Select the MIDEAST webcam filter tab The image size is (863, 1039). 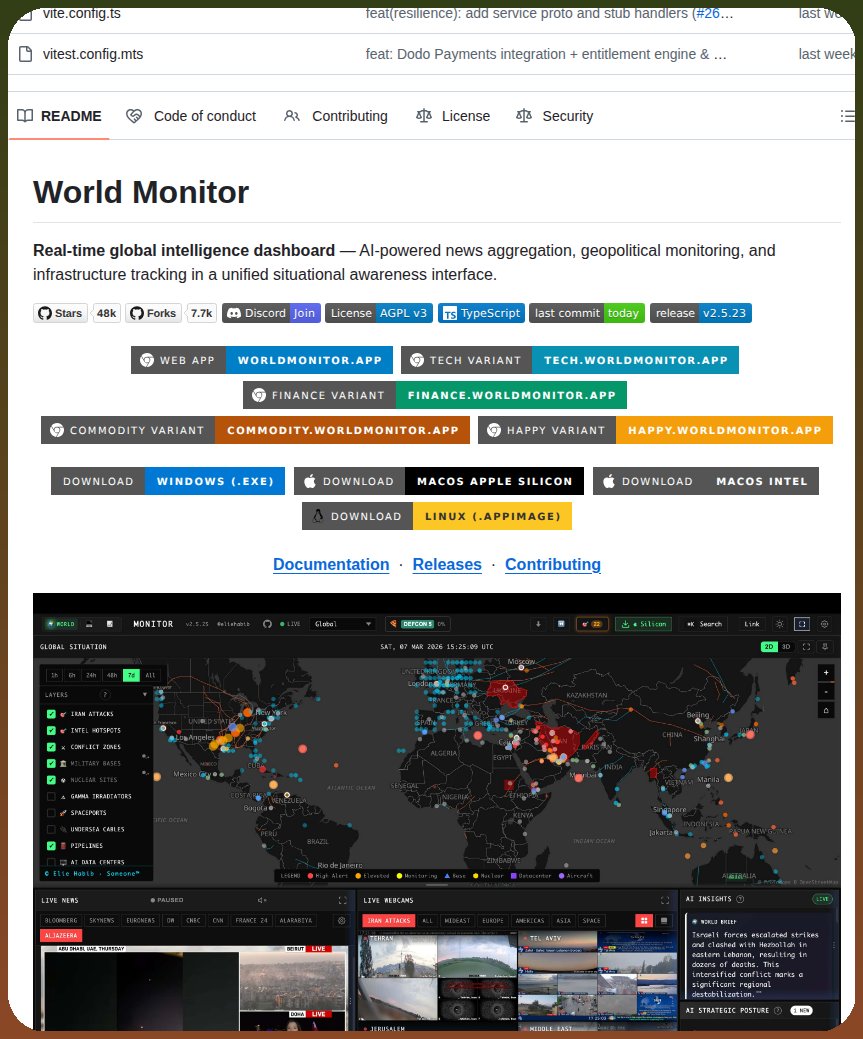457,921
